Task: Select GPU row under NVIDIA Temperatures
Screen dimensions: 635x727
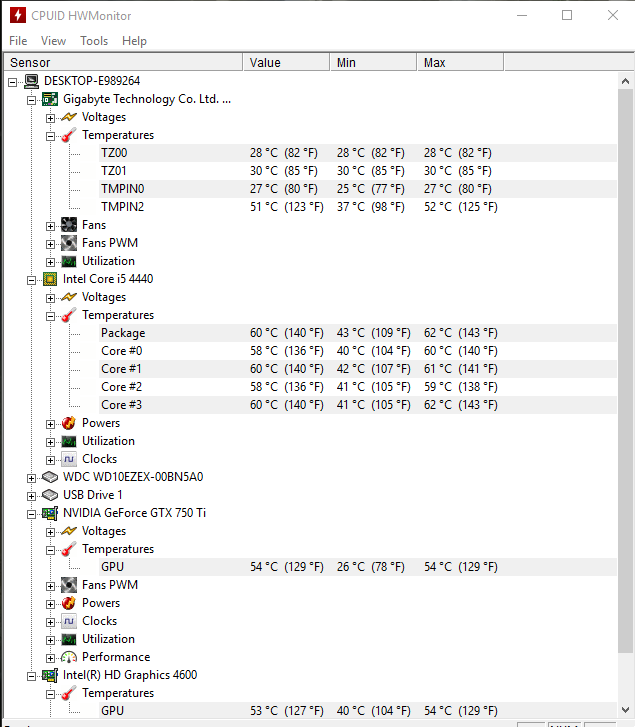Action: [358, 567]
